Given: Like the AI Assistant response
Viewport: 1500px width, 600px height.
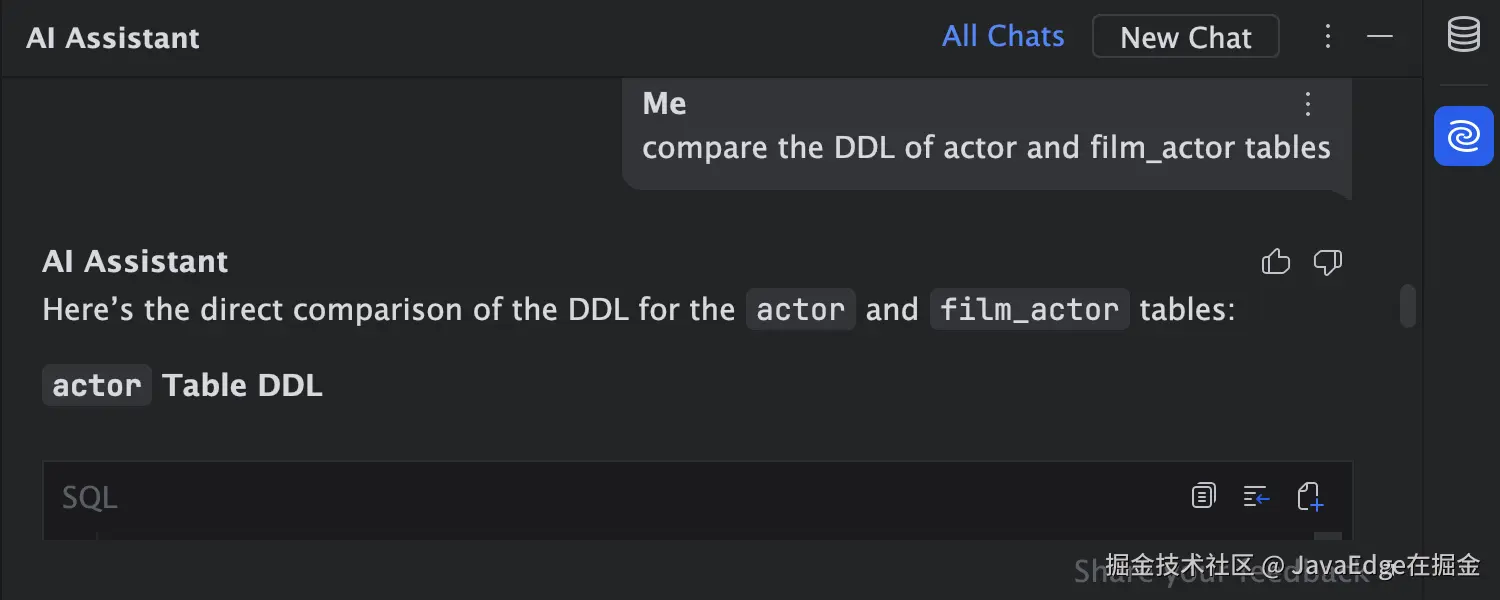Looking at the screenshot, I should point(1276,262).
